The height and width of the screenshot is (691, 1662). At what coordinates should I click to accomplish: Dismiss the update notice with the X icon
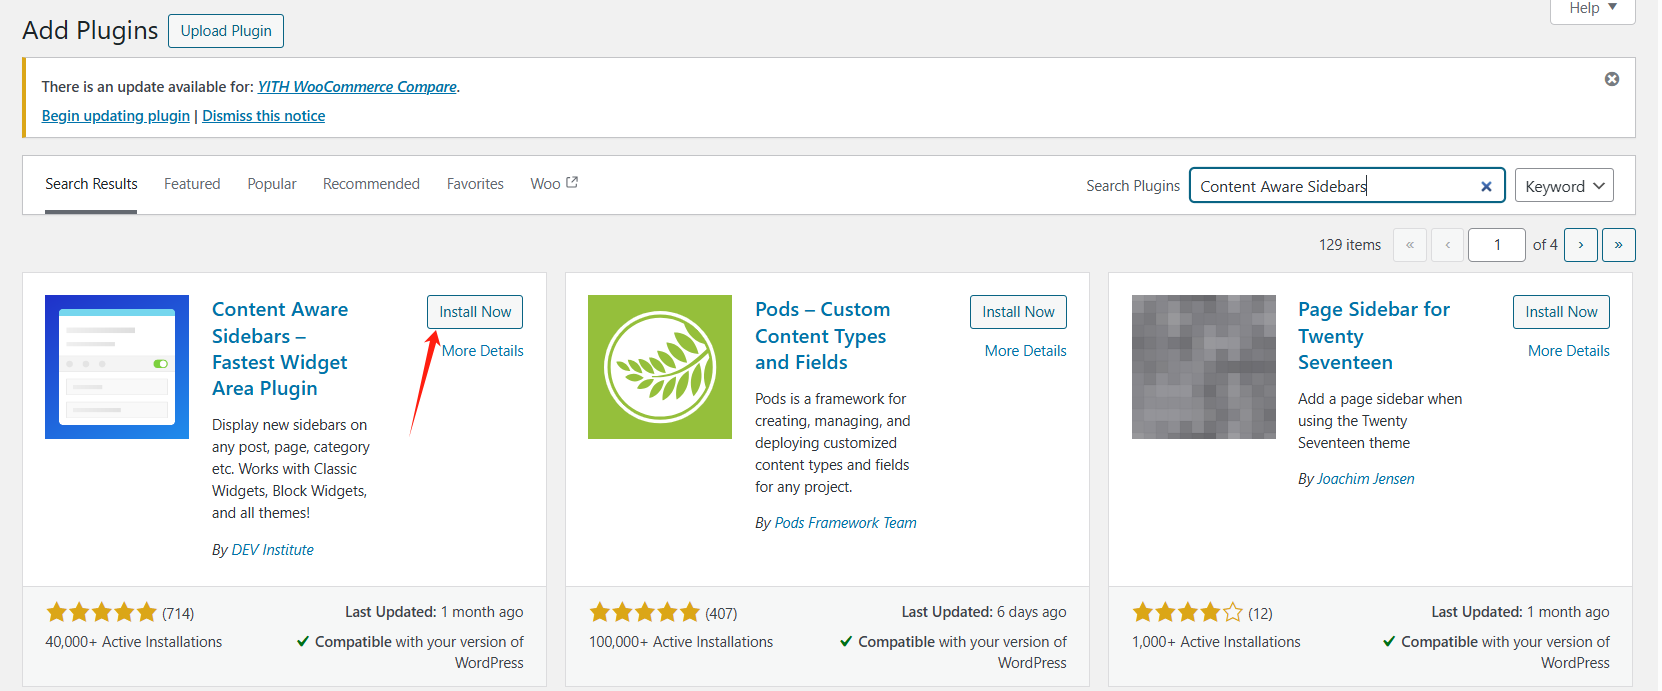coord(1611,79)
